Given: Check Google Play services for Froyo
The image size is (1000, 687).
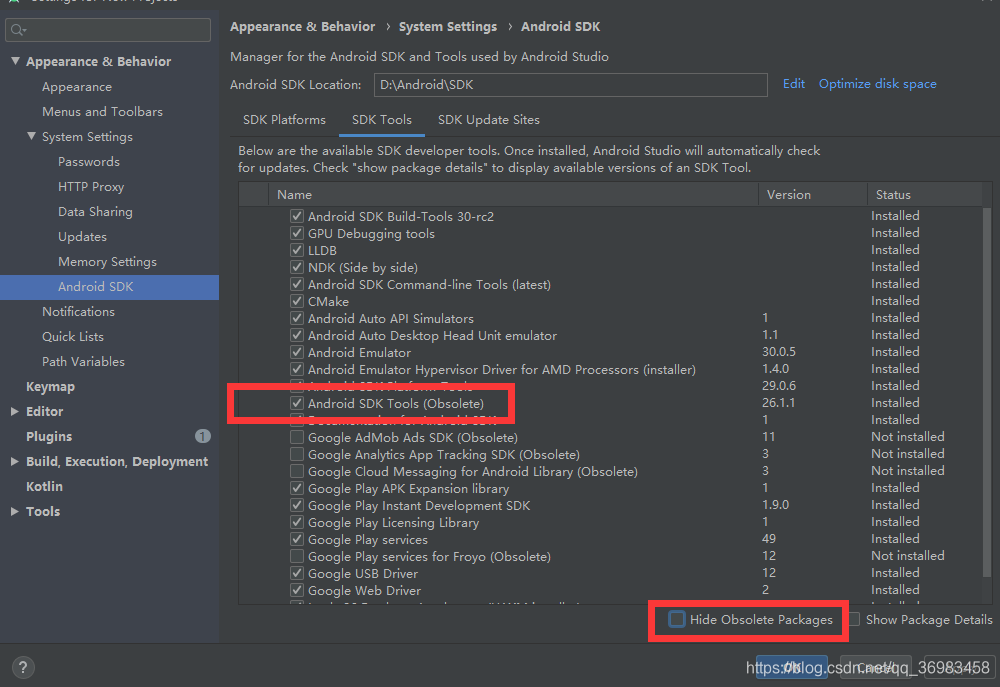Looking at the screenshot, I should coord(297,556).
